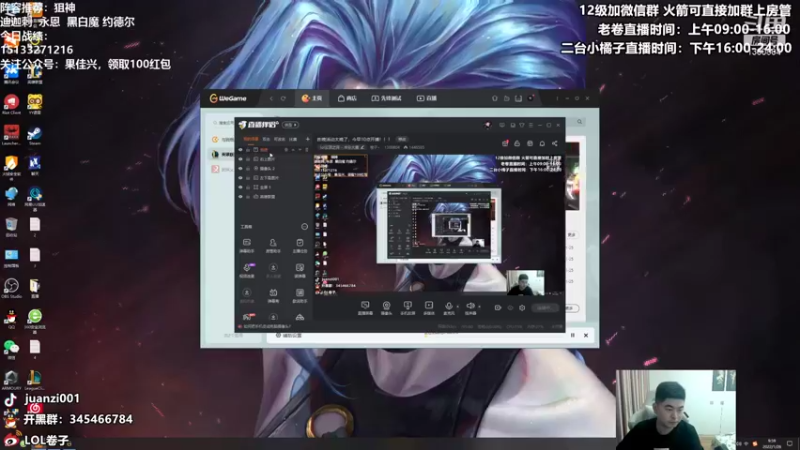Screen dimensions: 800x450
Task: Delete the highlighted source with trash icon
Action: click(x=307, y=149)
